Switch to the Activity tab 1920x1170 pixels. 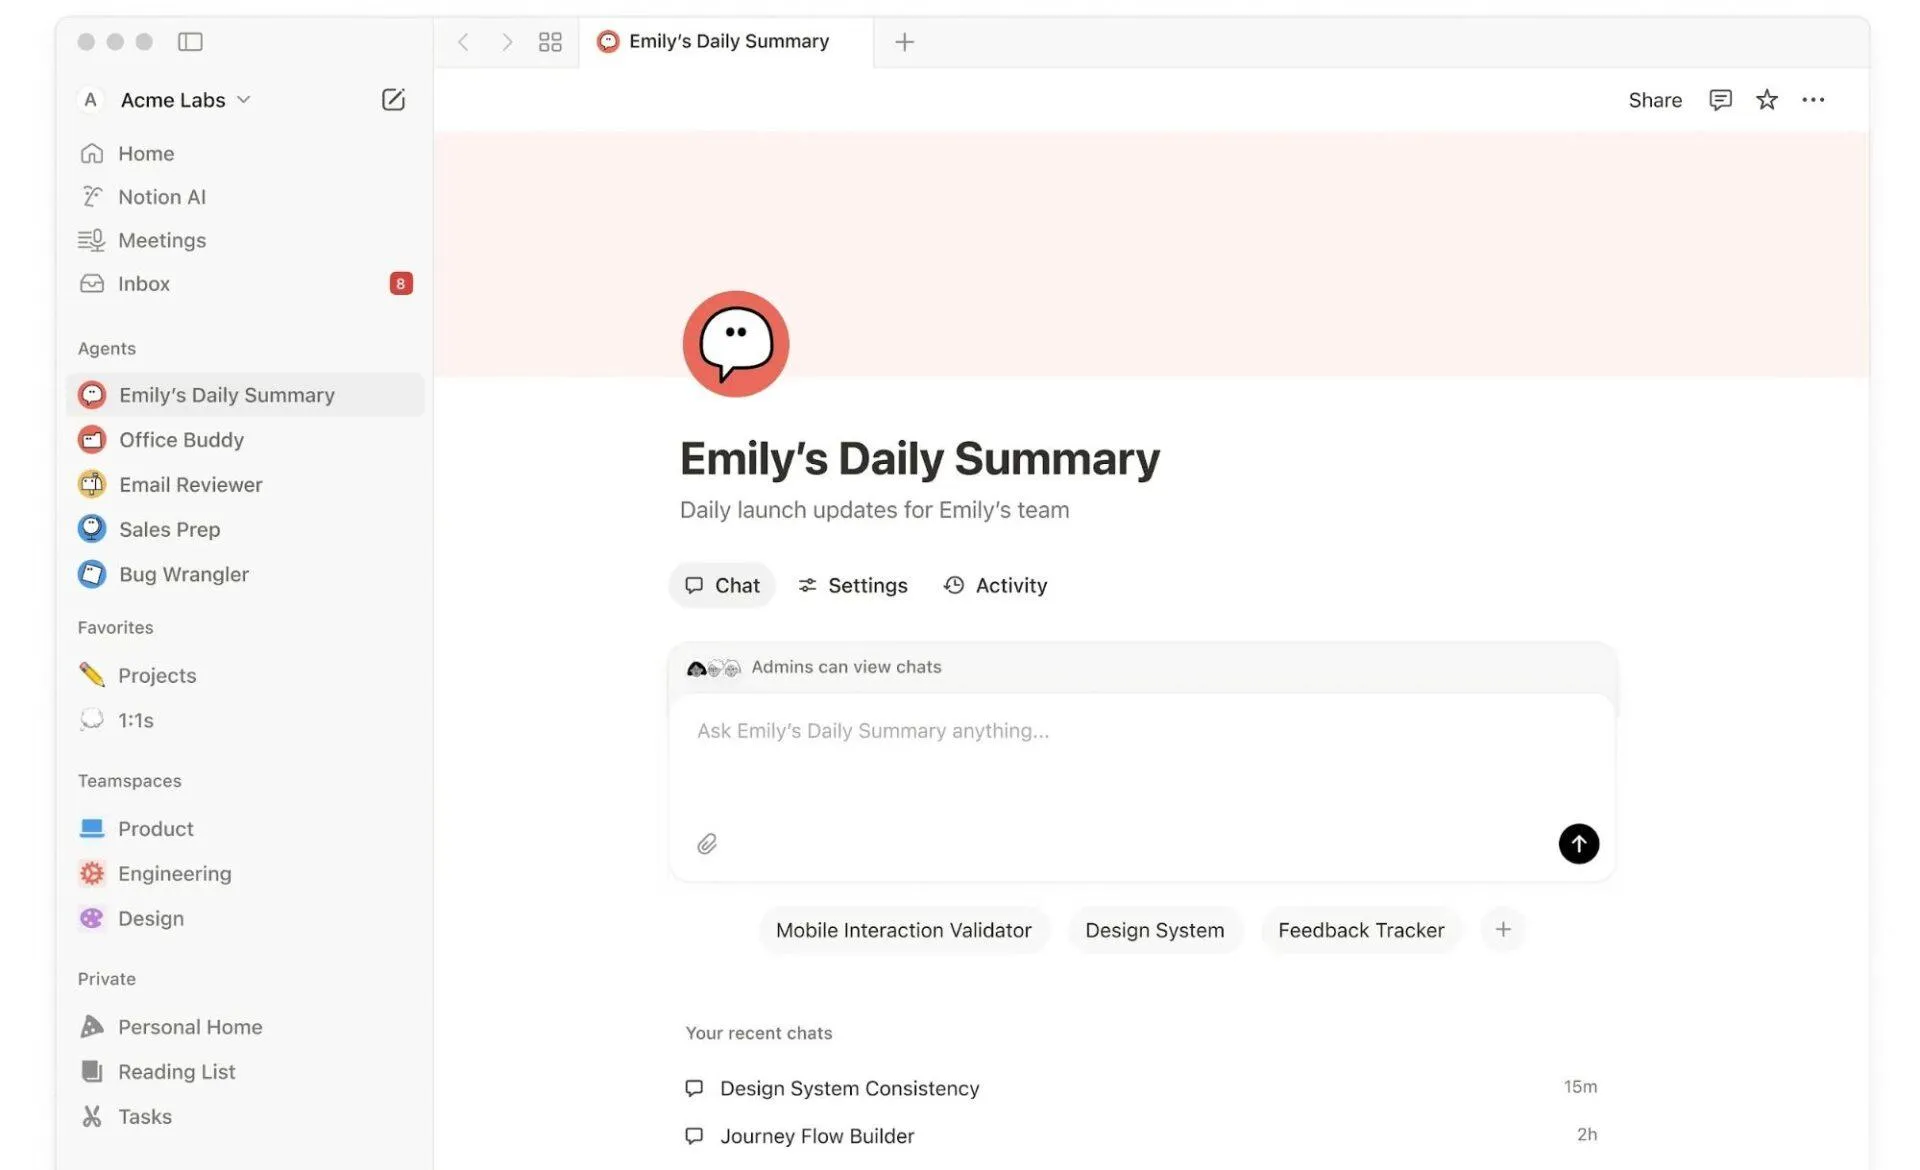(x=995, y=585)
